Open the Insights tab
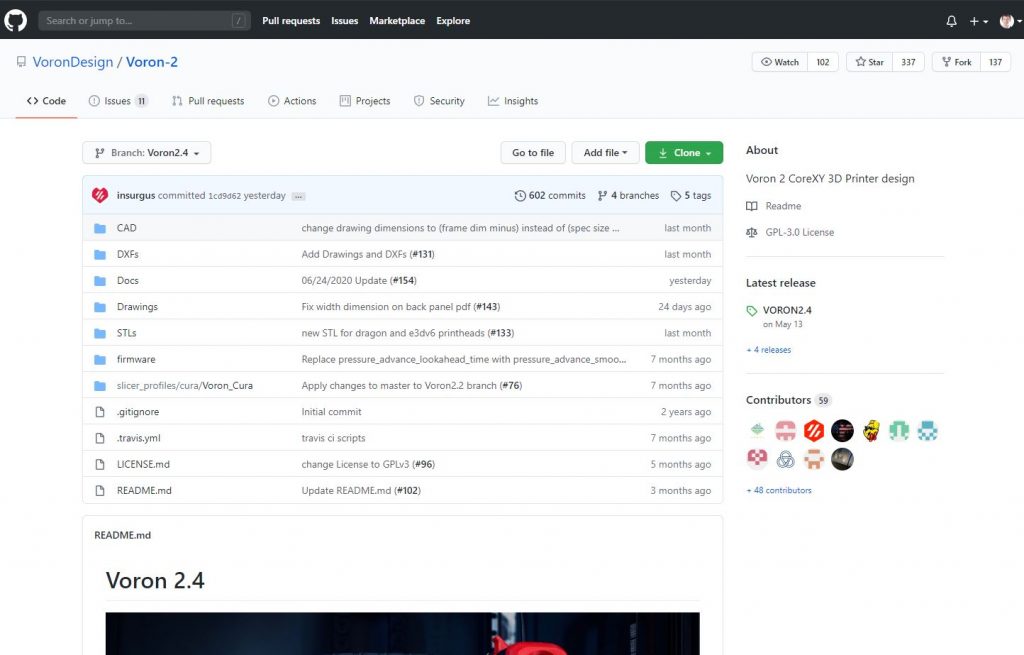Screen dimensions: 1024x655 (x=513, y=101)
